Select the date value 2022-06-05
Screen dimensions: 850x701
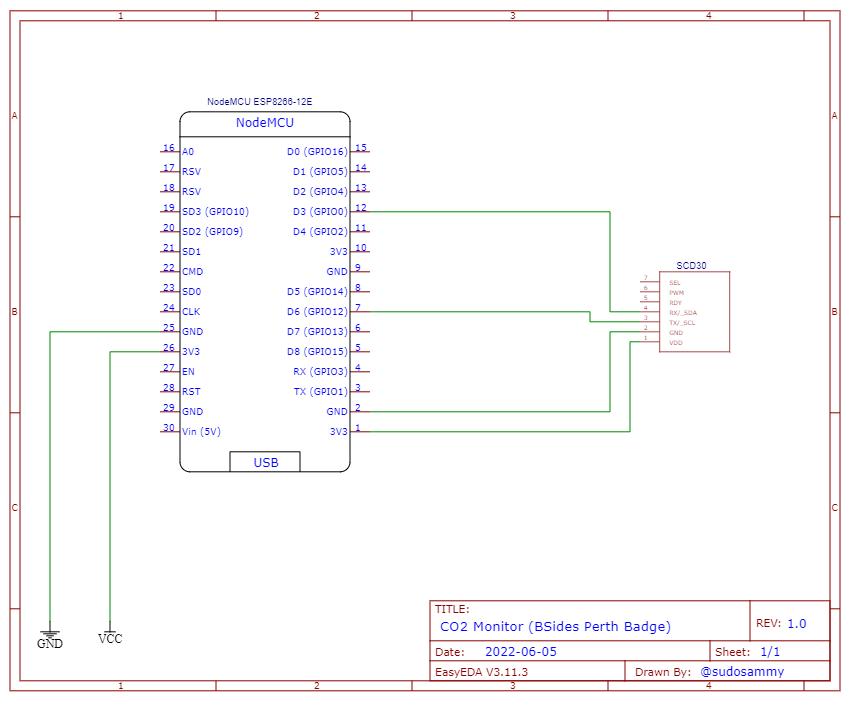(x=521, y=652)
